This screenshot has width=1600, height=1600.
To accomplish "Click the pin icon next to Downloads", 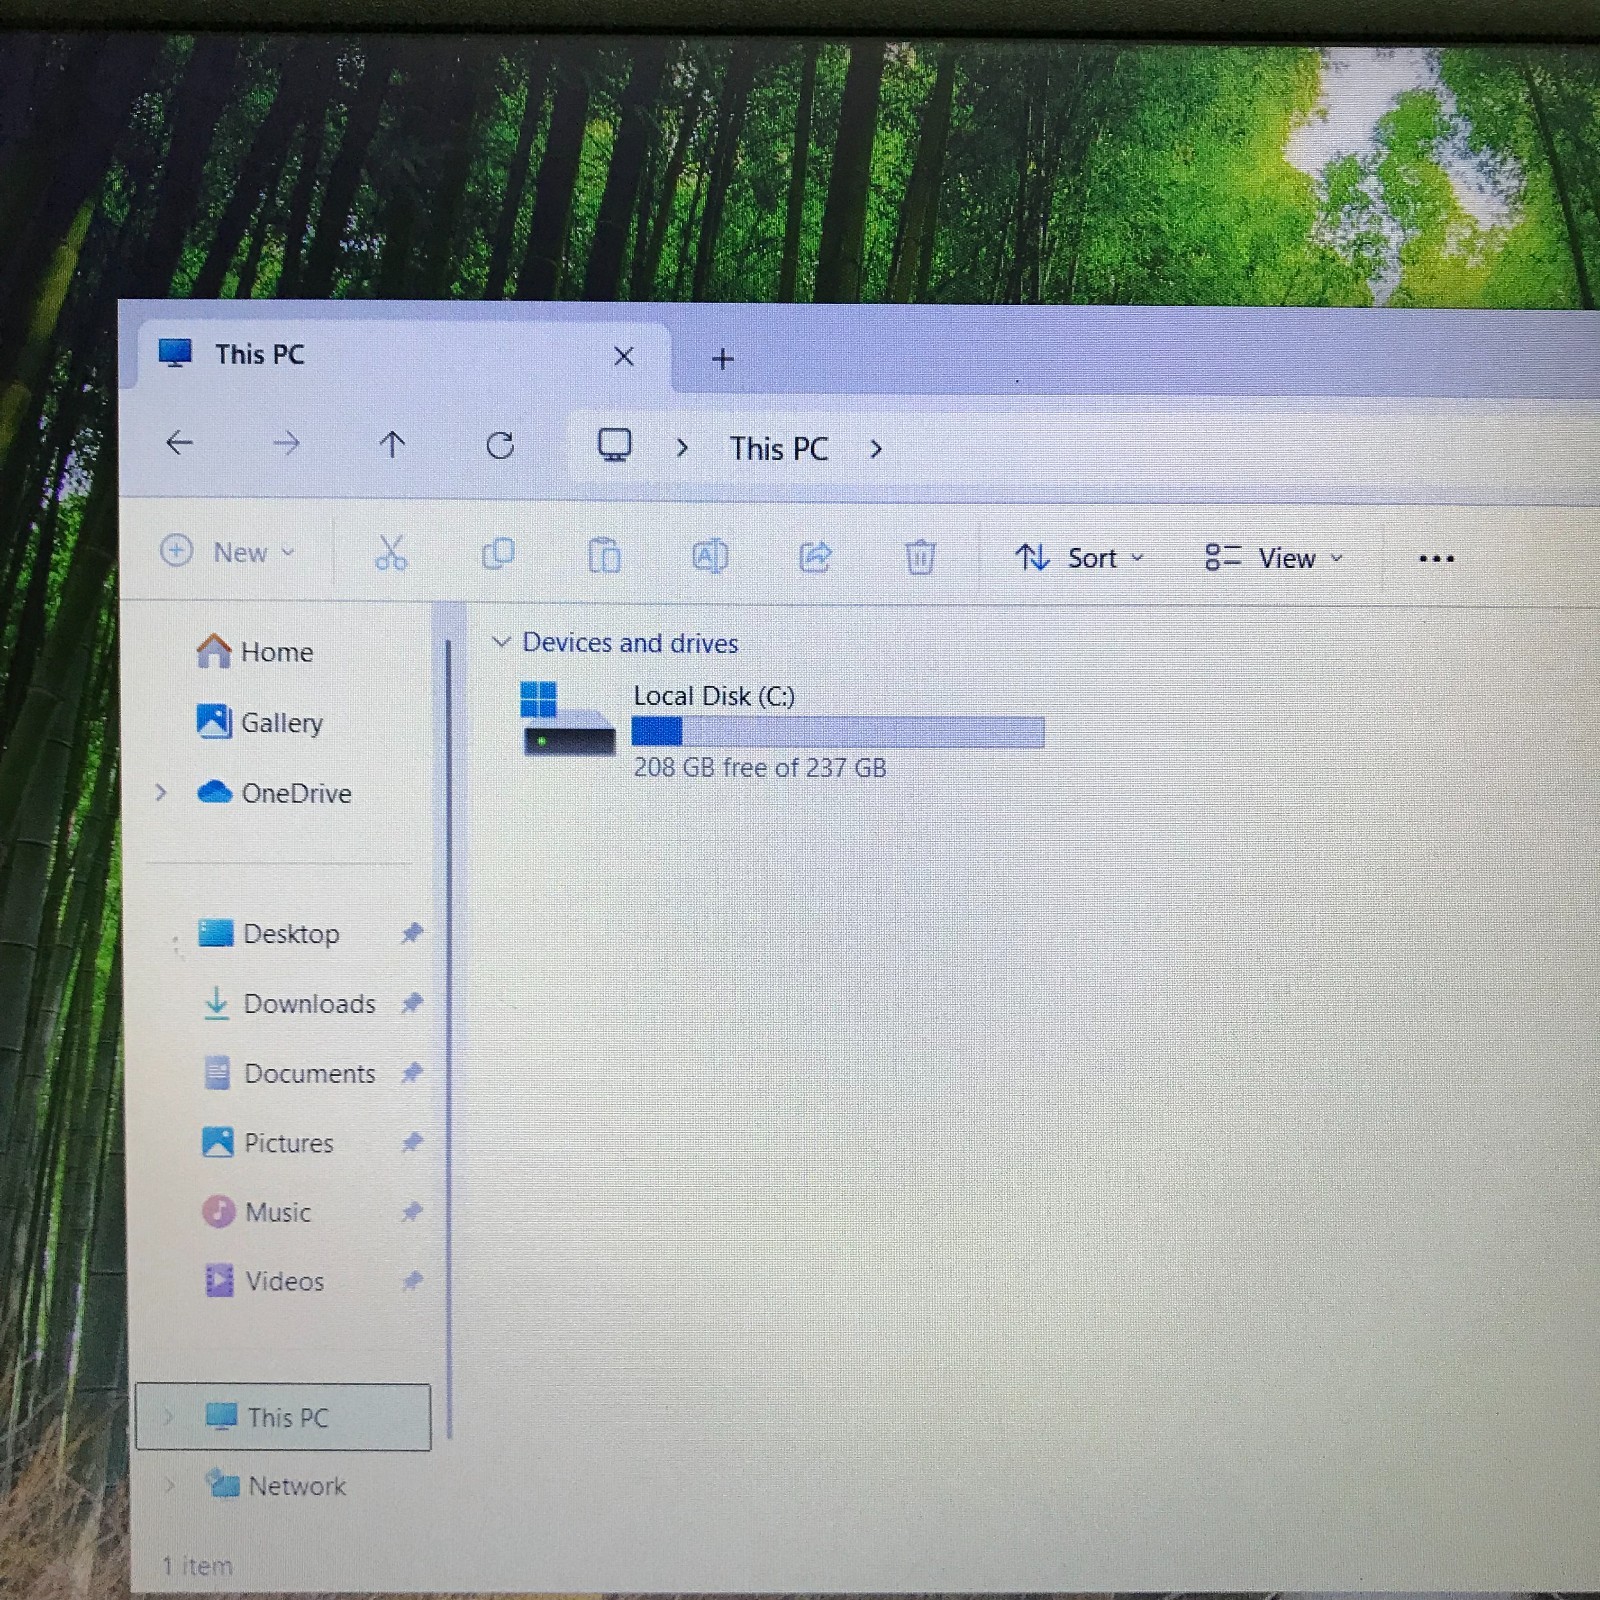I will (x=411, y=1003).
